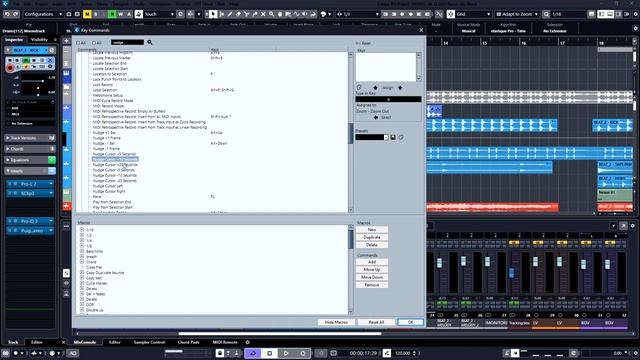
Task: Click the transport Play button
Action: [x=286, y=353]
